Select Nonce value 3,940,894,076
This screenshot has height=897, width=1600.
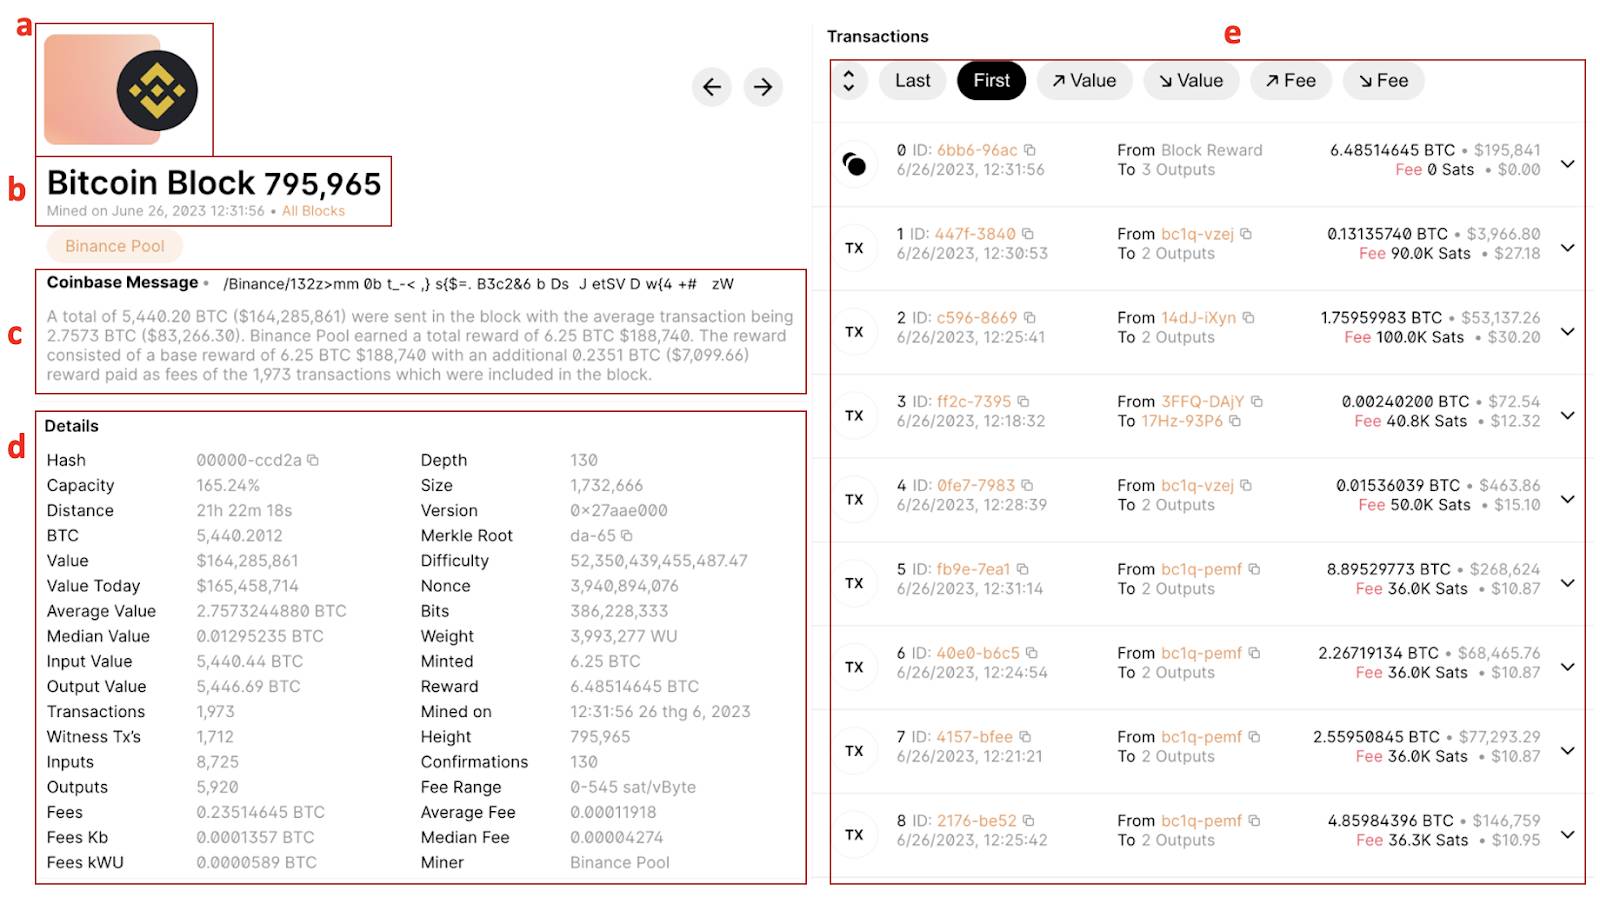click(x=624, y=586)
